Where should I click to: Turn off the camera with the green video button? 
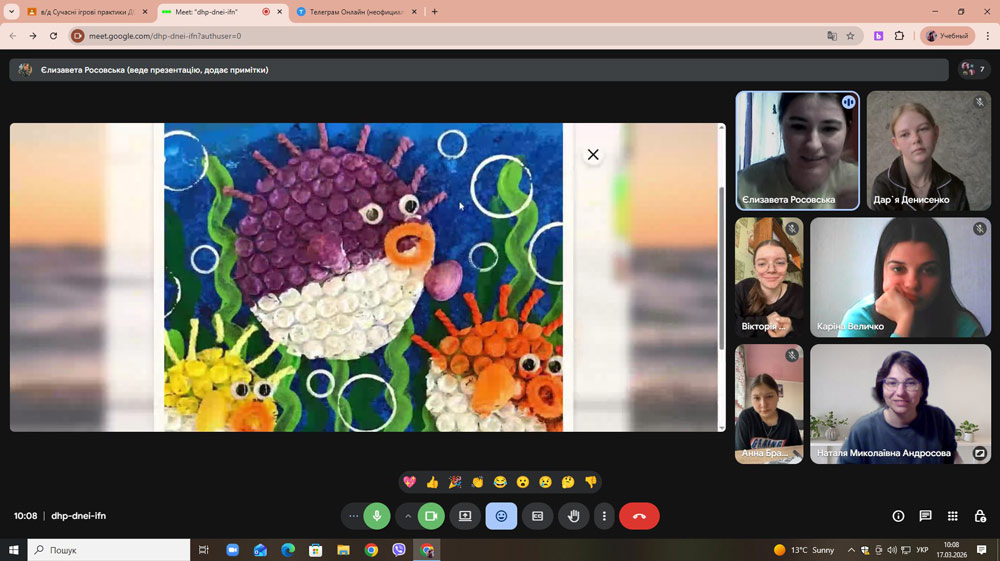[431, 516]
